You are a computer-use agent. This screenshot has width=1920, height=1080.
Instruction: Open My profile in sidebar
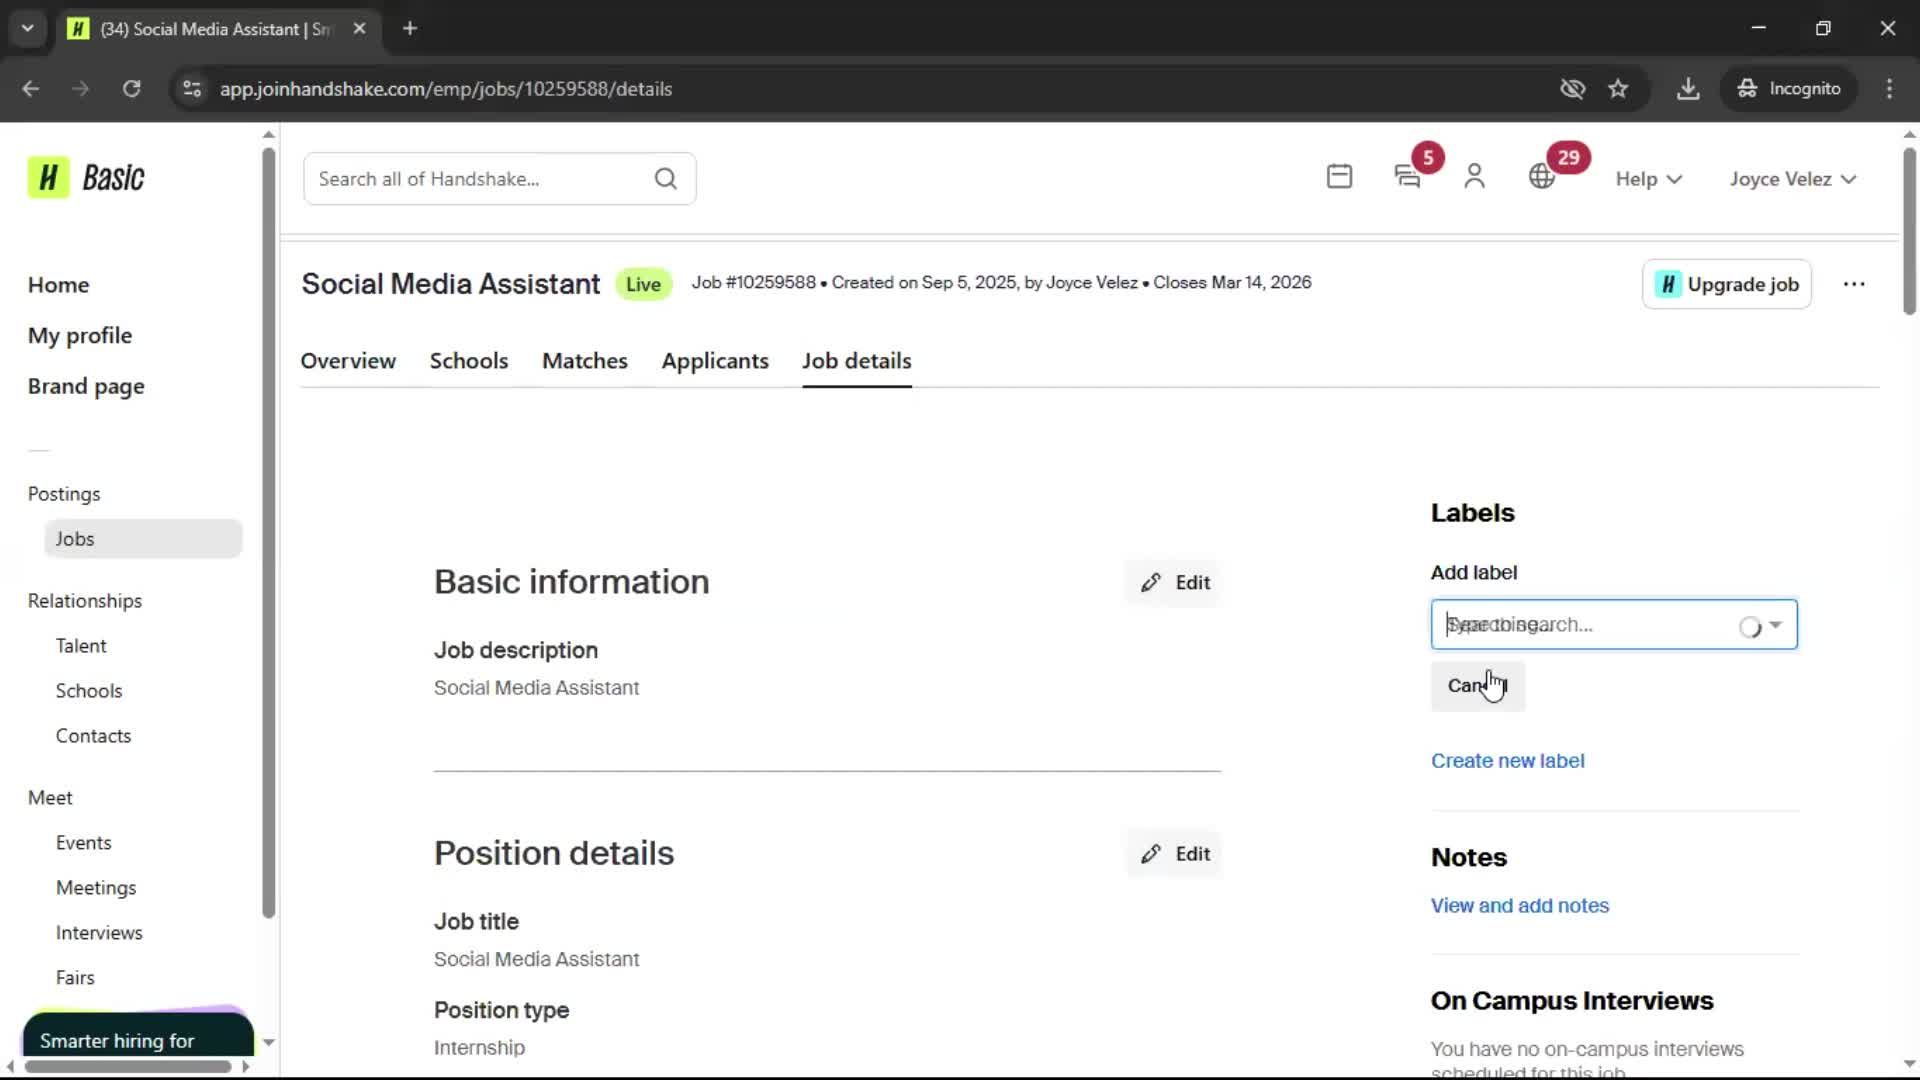pyautogui.click(x=80, y=336)
